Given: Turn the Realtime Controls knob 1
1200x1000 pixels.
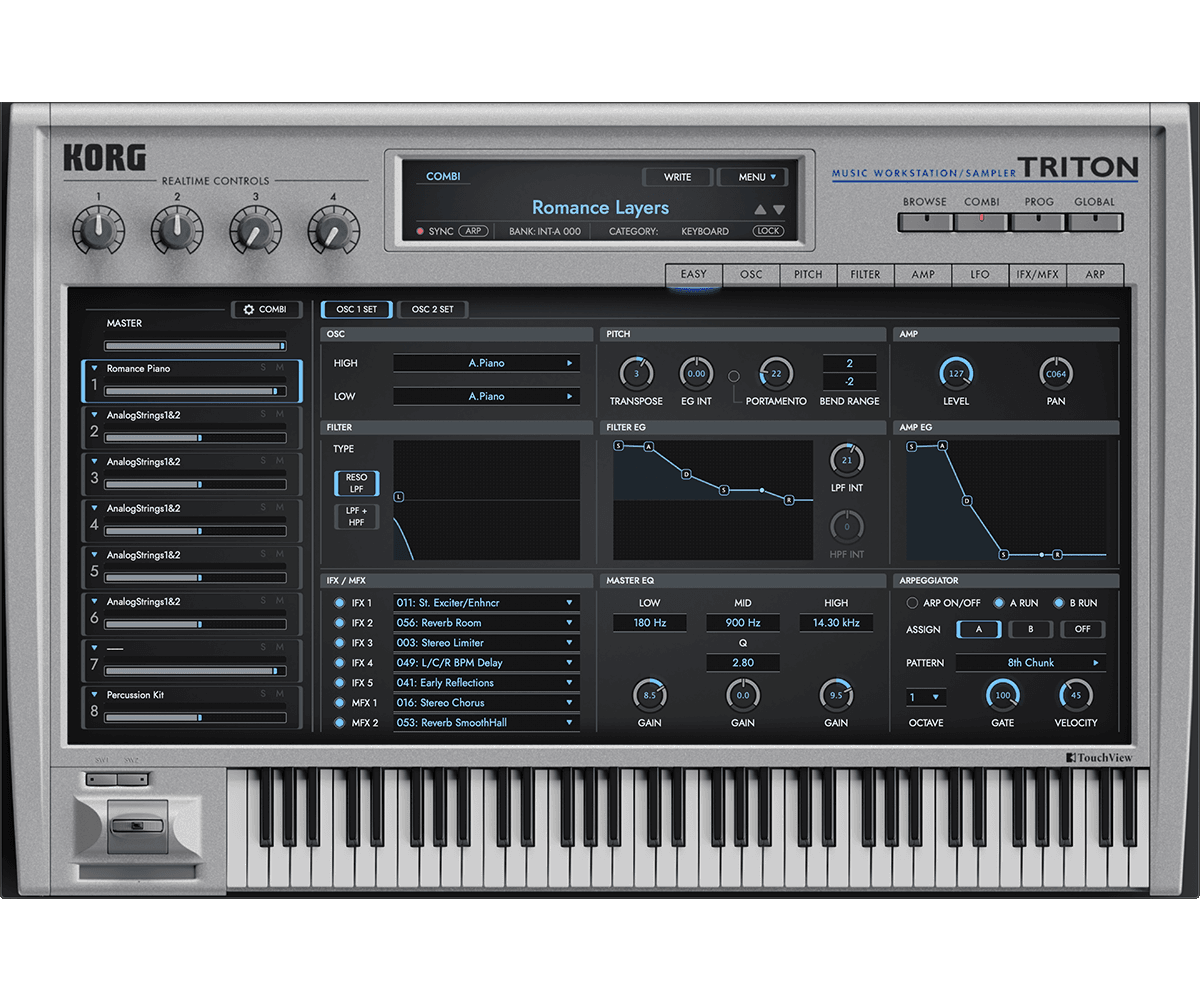Looking at the screenshot, I should pos(98,231).
